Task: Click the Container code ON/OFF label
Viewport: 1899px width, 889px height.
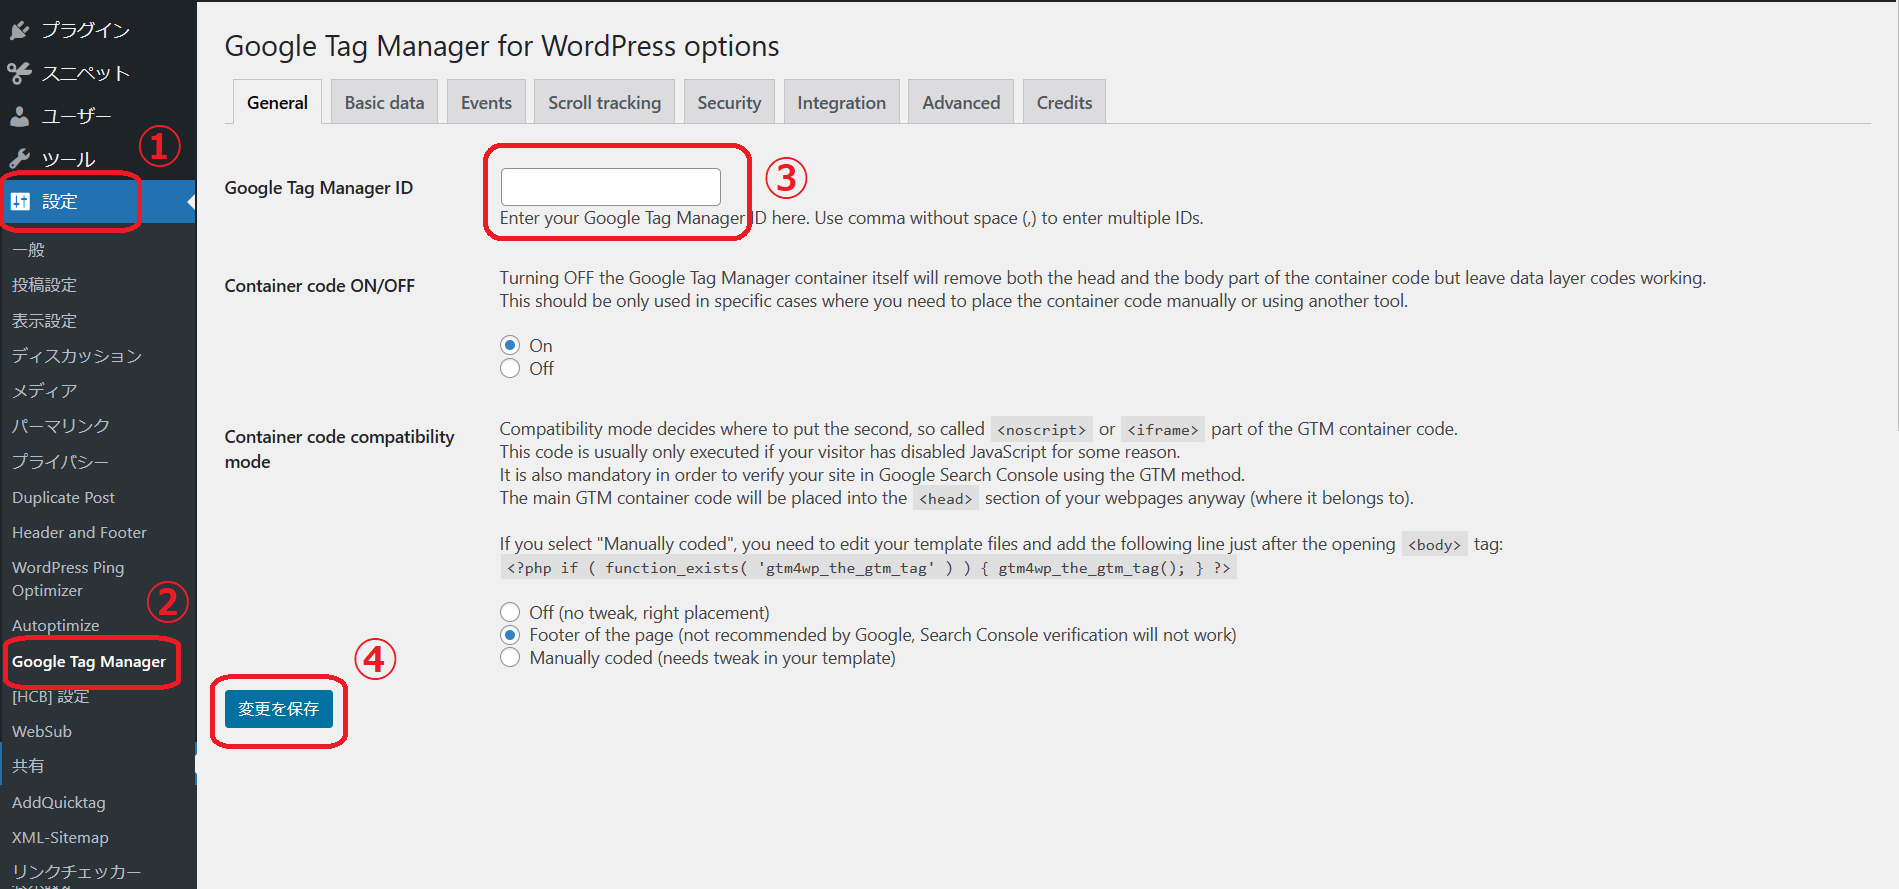Action: tap(319, 286)
